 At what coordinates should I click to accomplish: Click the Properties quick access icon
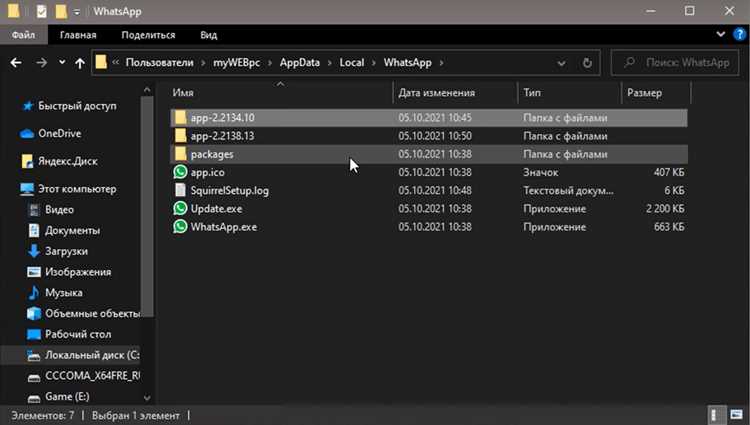click(x=42, y=11)
